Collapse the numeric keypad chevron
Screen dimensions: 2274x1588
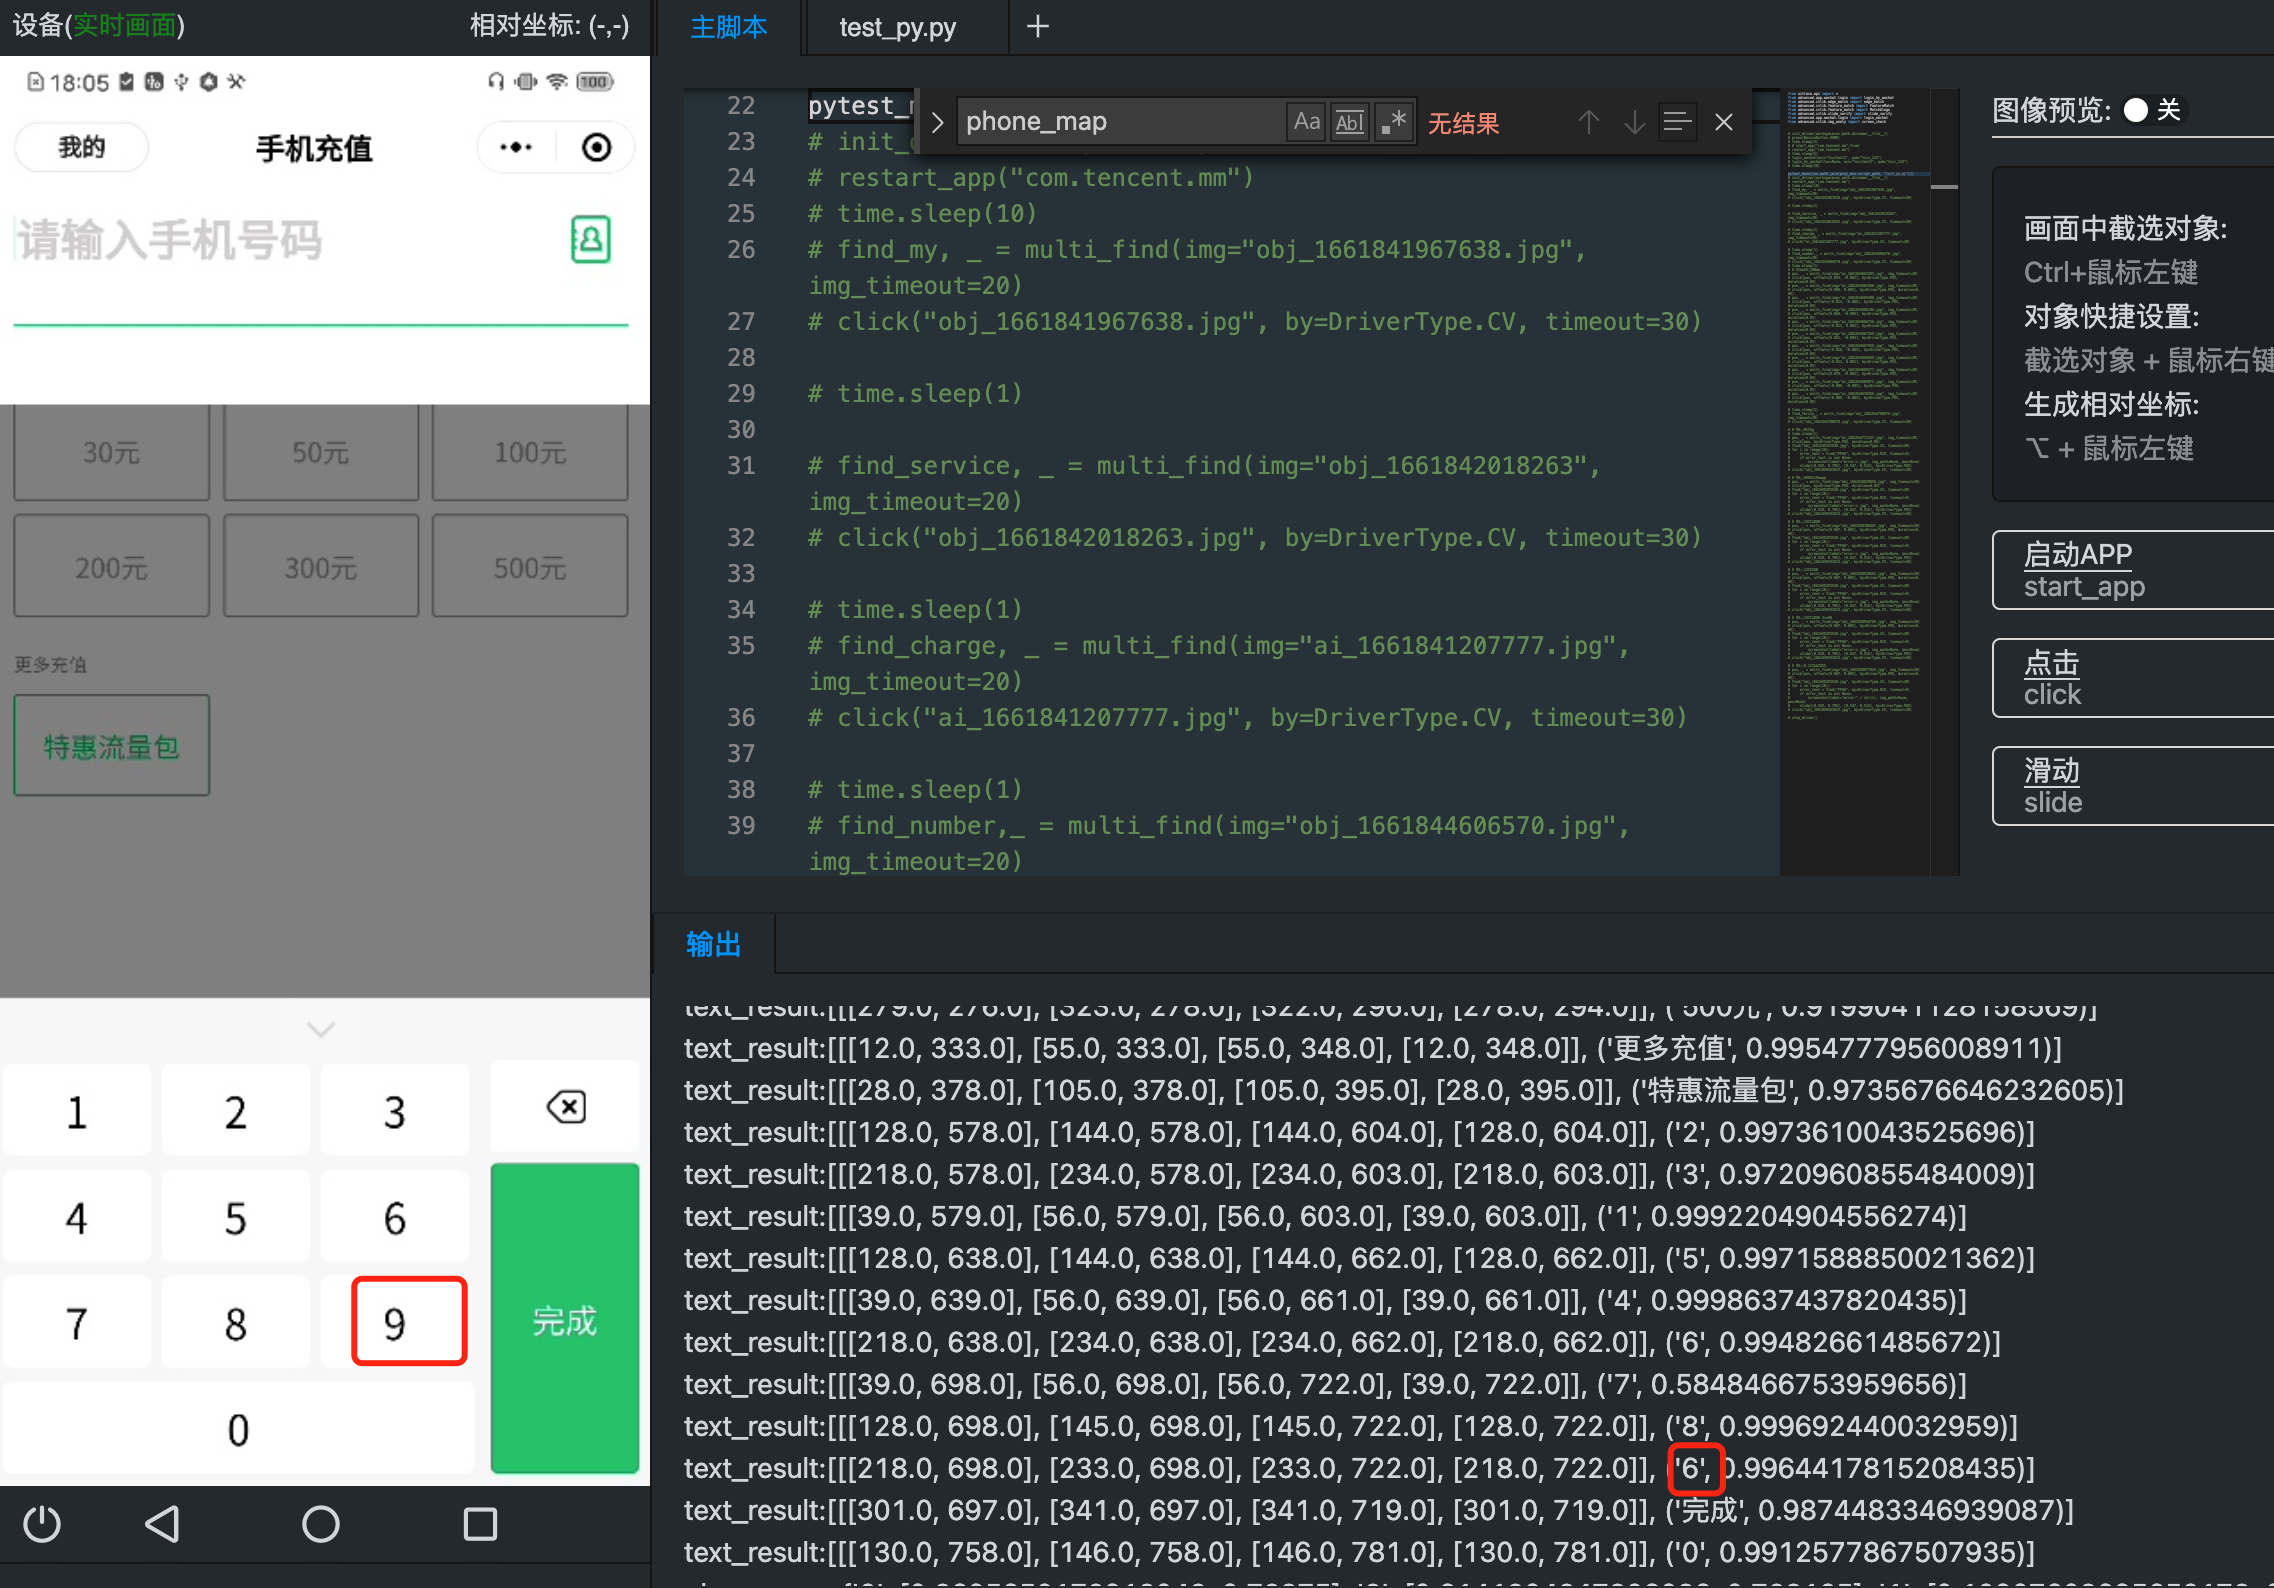click(321, 1029)
